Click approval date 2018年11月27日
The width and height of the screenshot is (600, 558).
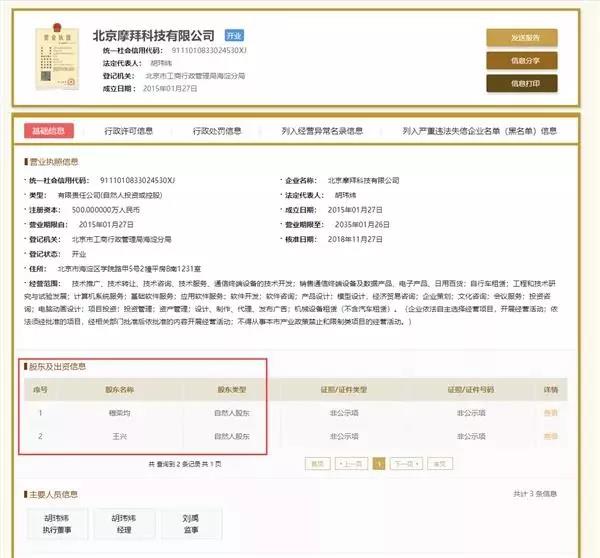coord(355,240)
